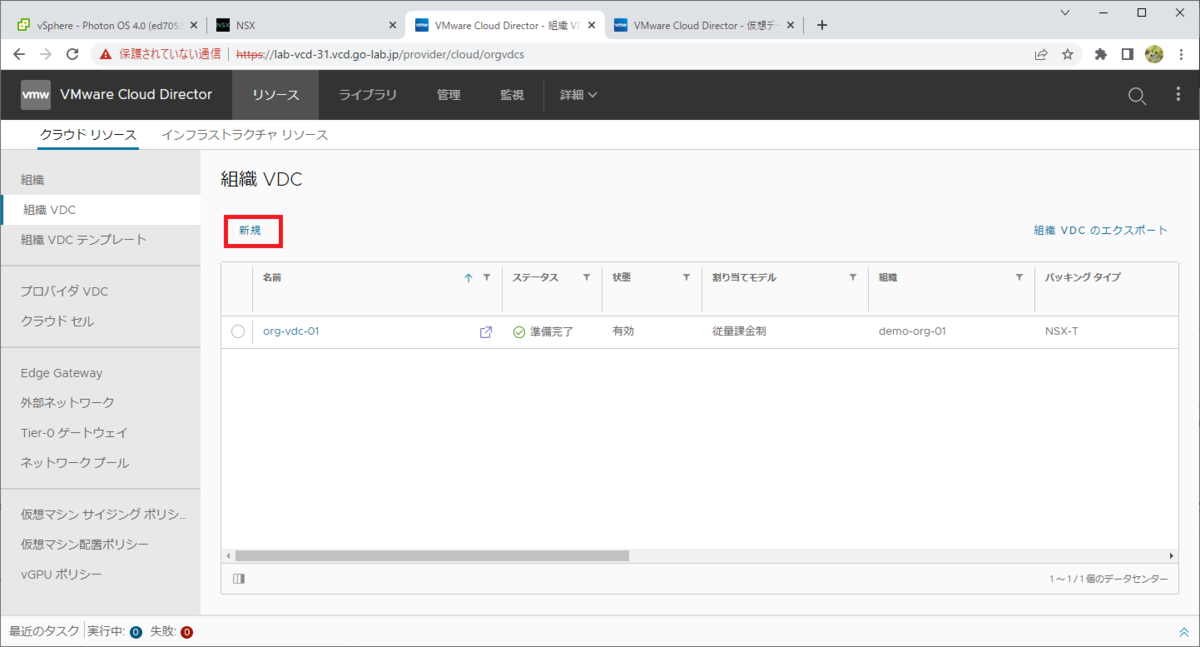Click the horizontal table scrollbar thumb
1200x647 pixels.
point(432,555)
